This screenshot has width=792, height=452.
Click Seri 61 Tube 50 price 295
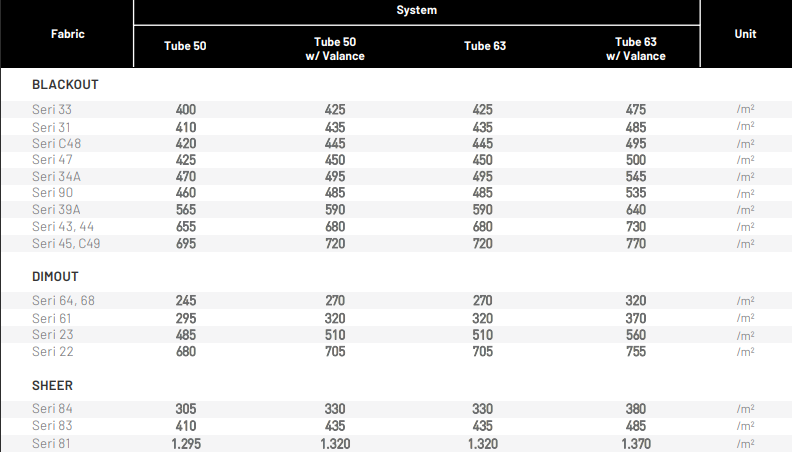point(186,319)
